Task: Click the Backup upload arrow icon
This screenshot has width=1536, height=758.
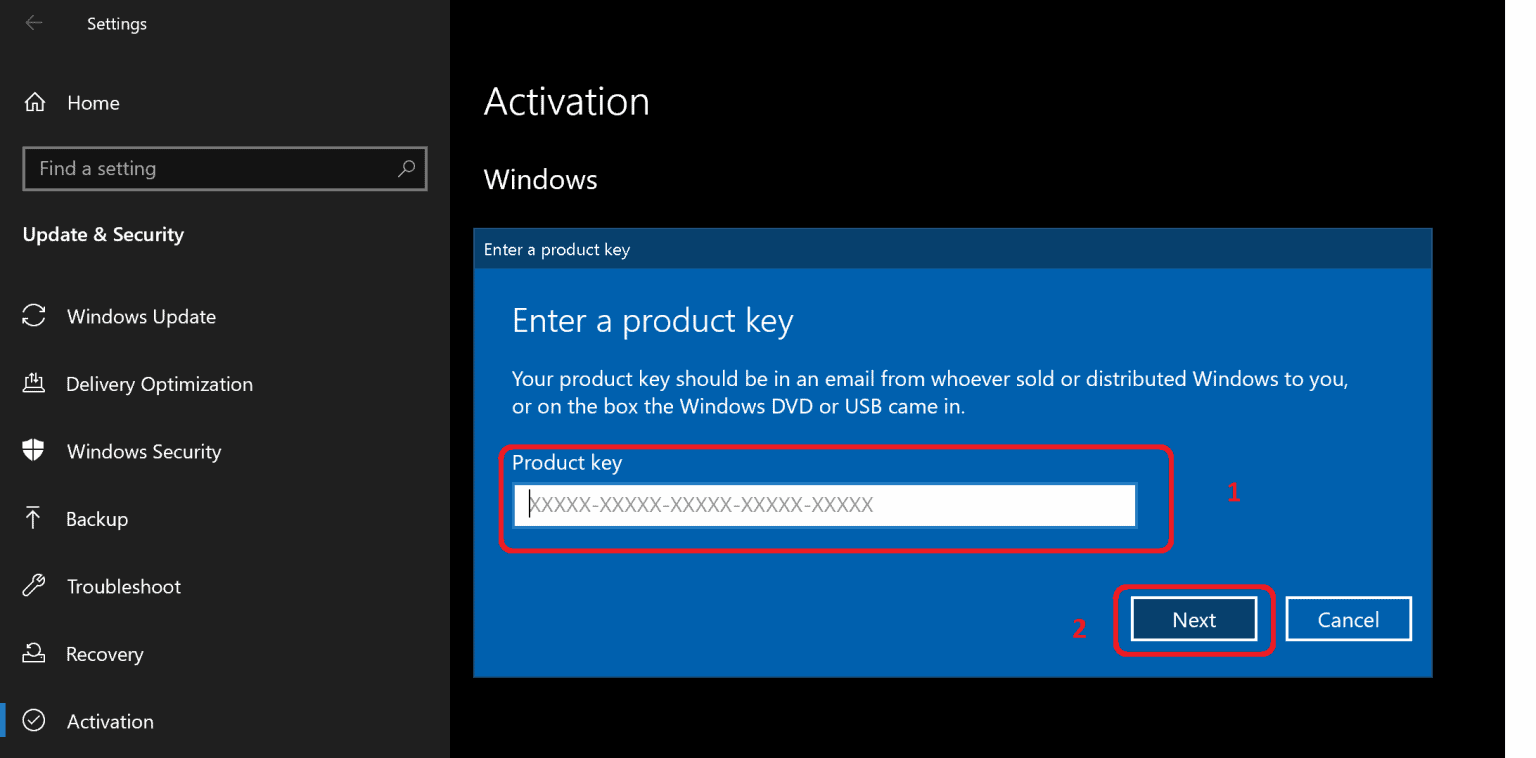Action: pos(33,518)
